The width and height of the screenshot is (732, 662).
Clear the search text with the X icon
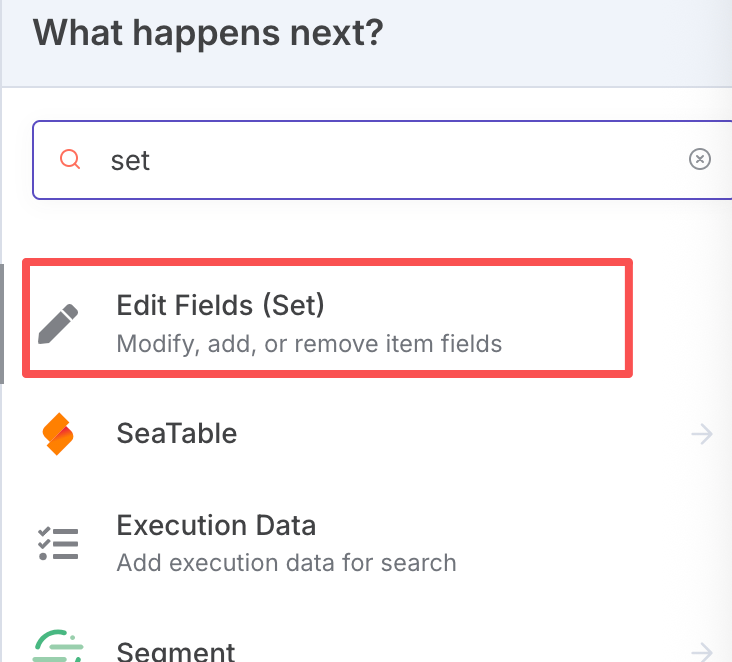(699, 159)
